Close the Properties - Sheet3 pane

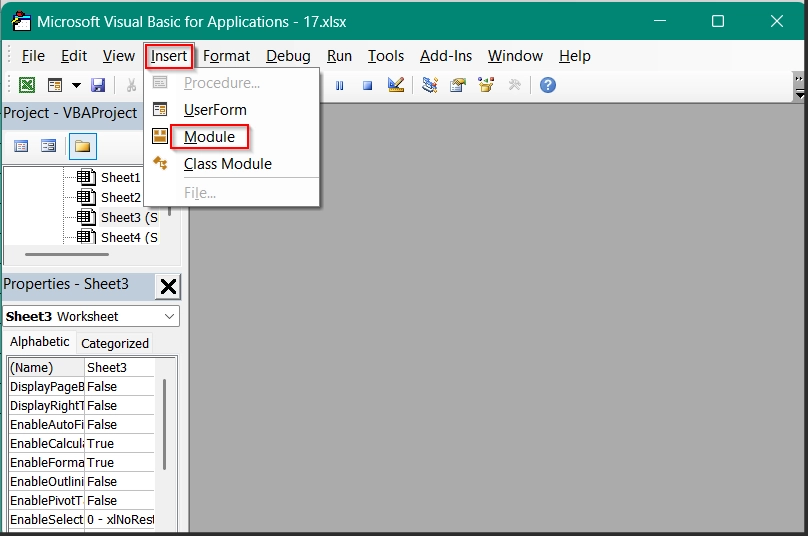click(x=168, y=286)
